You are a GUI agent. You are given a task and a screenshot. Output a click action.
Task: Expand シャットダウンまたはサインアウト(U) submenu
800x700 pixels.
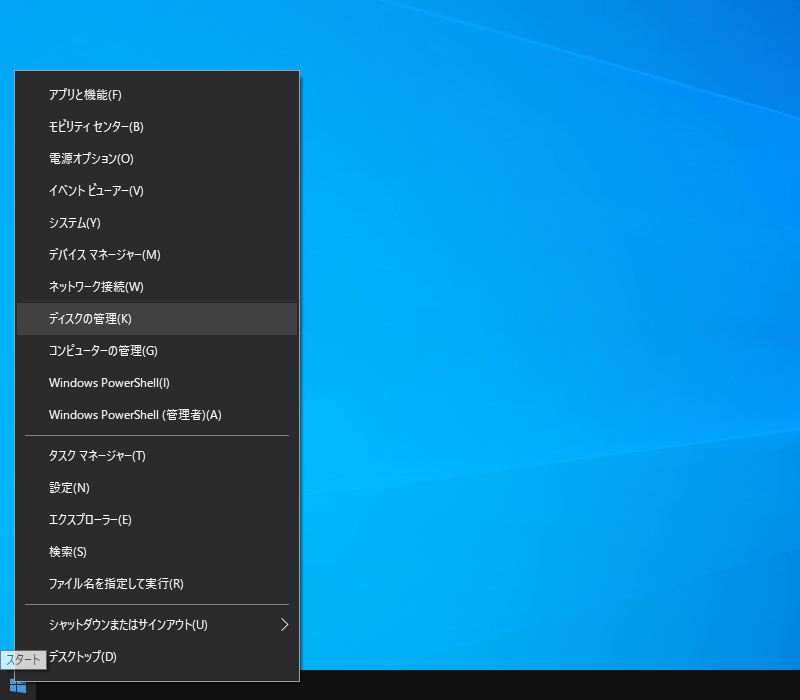157,625
